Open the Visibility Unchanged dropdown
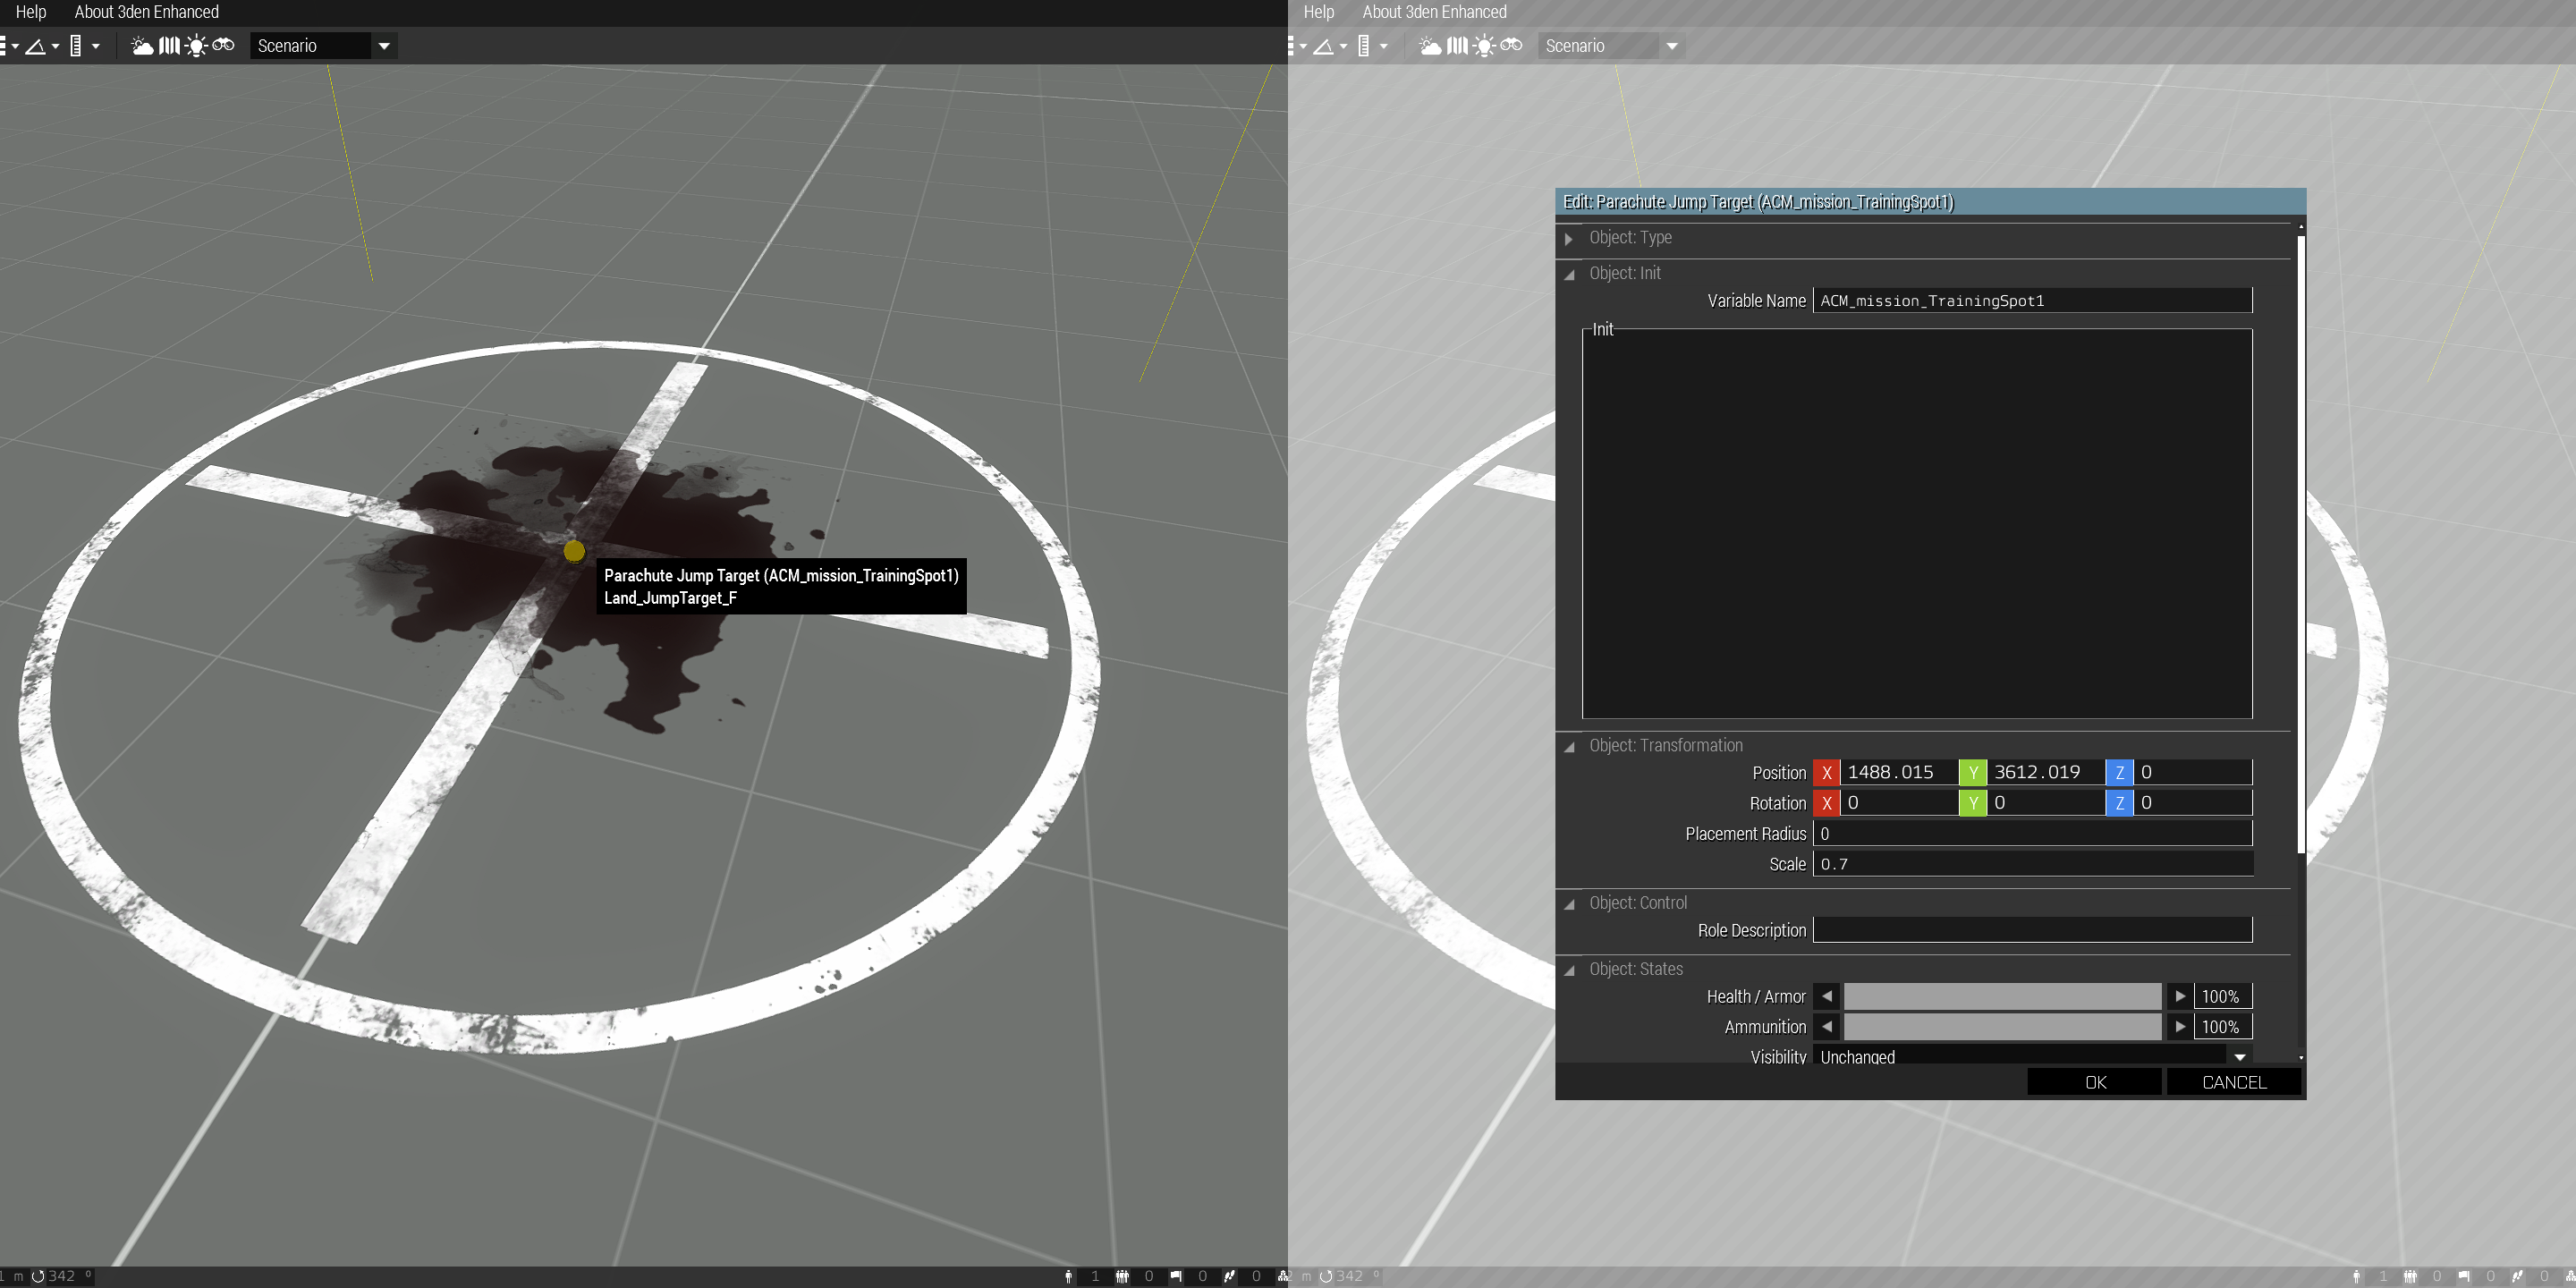This screenshot has height=1288, width=2576. click(x=2032, y=1056)
